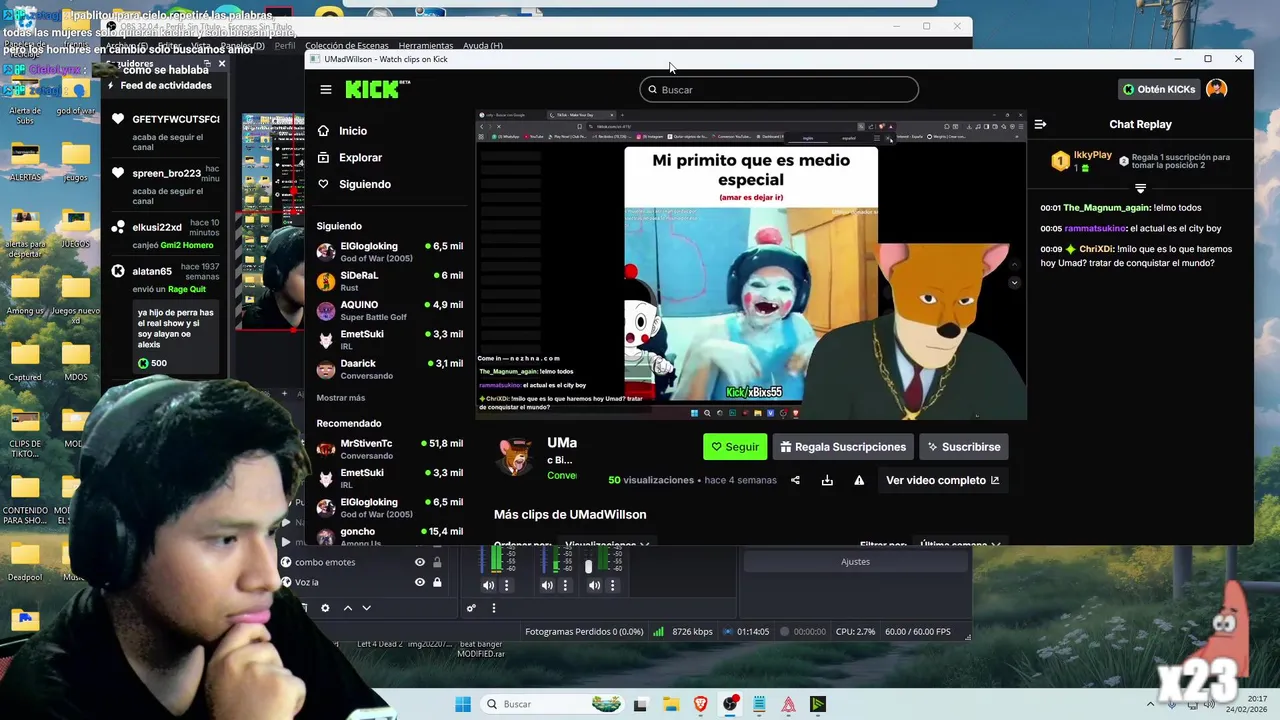
Task: Toggle lock on Voz ia source
Action: pyautogui.click(x=437, y=582)
